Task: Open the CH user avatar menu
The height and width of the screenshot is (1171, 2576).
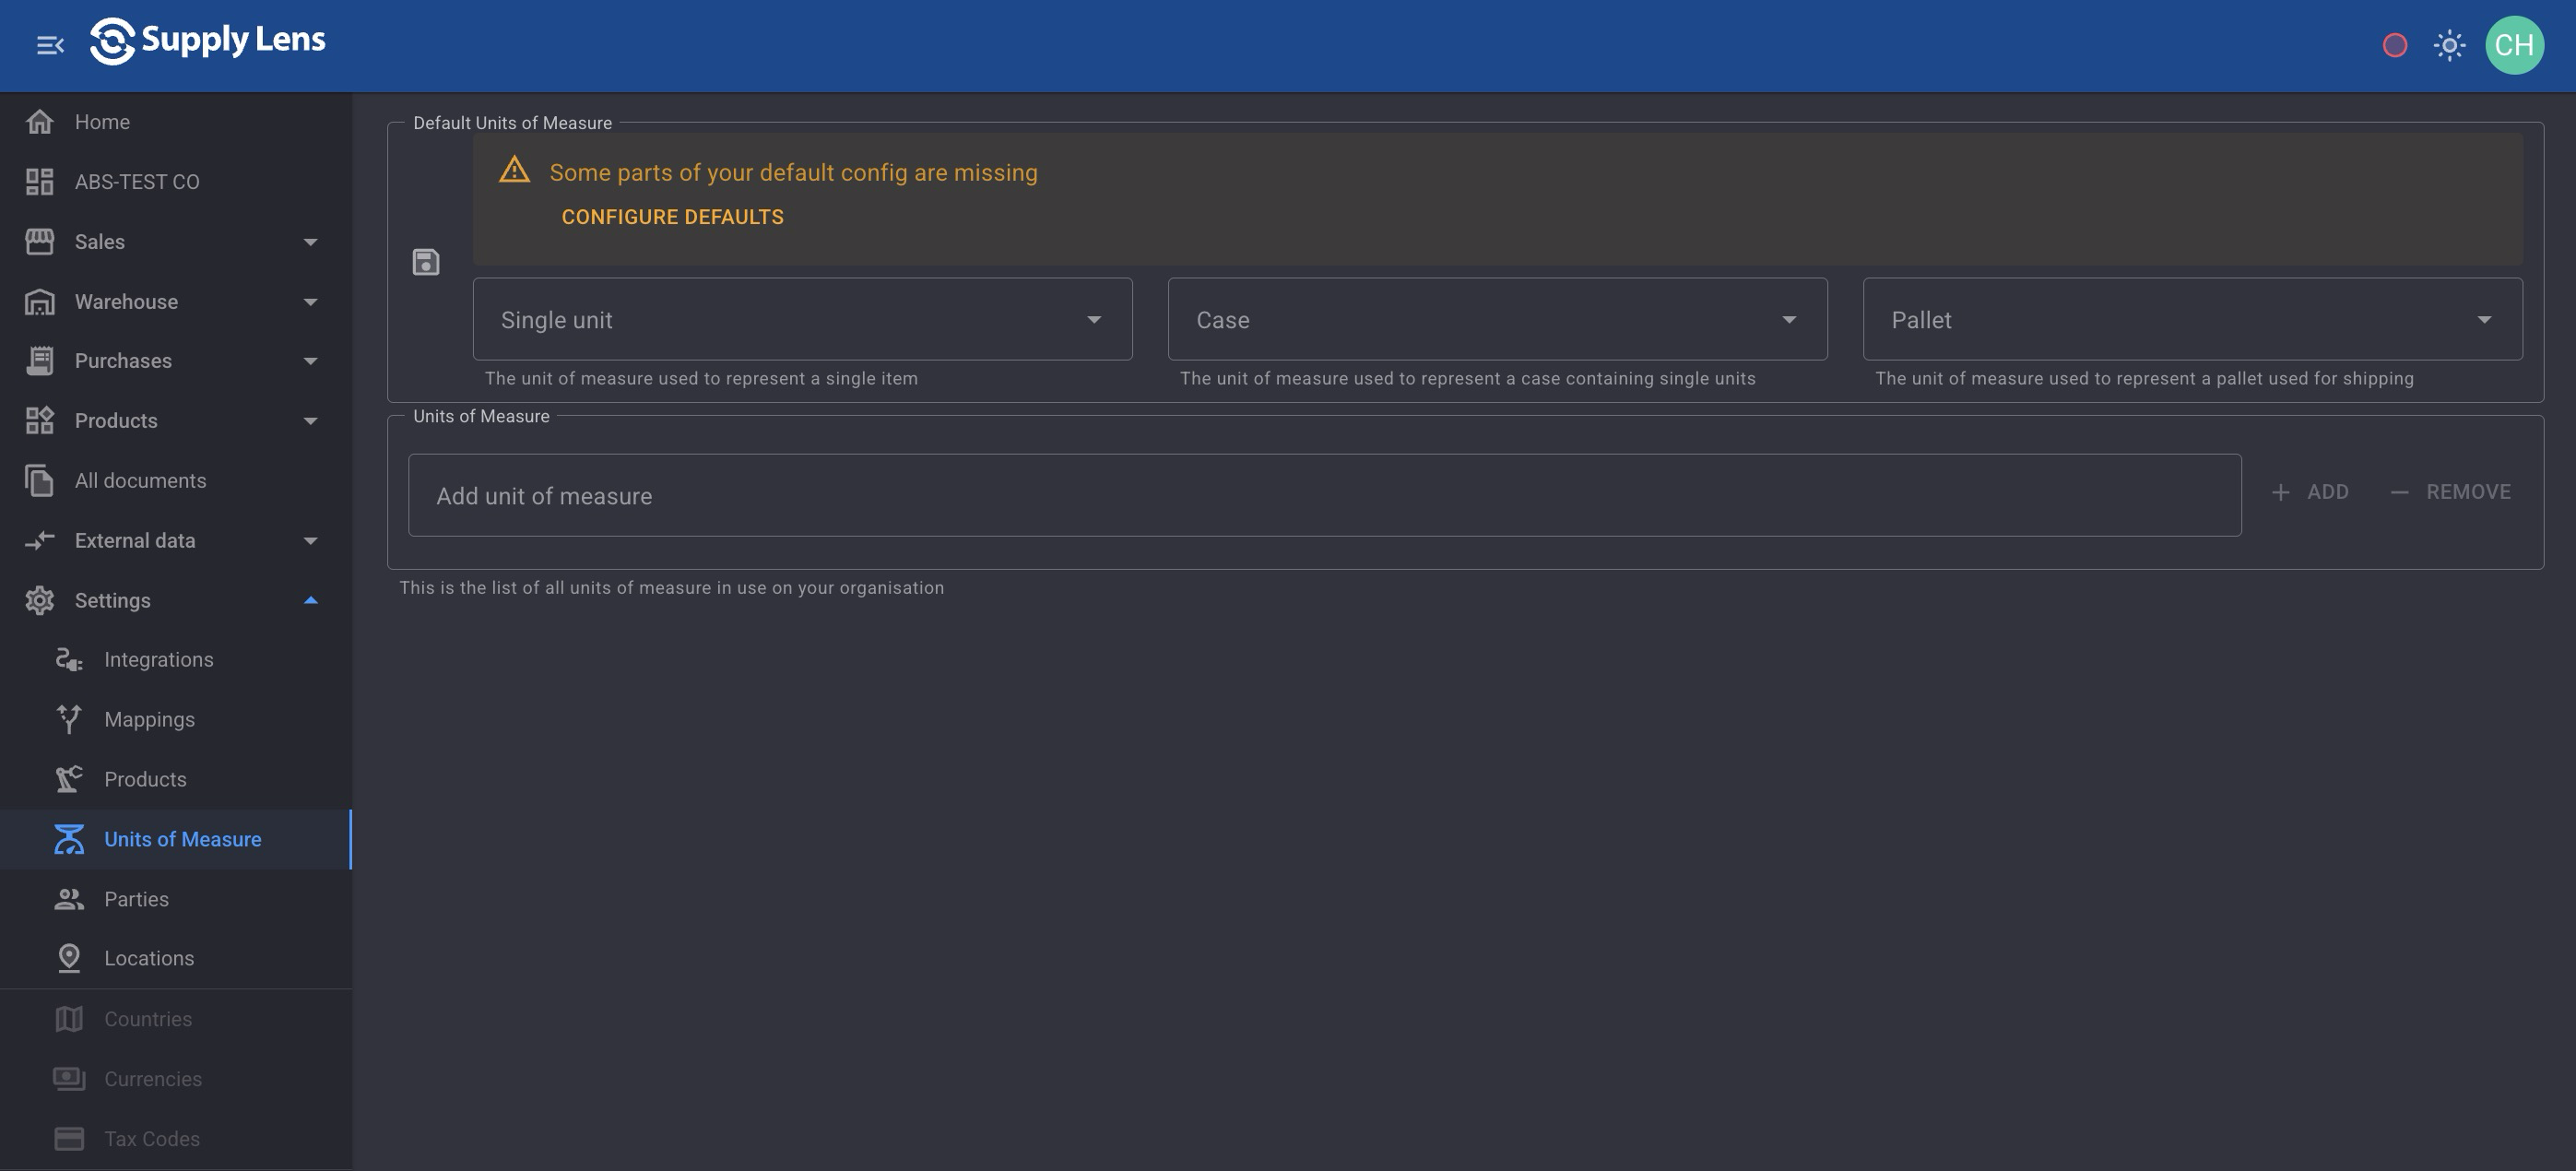Action: tap(2514, 45)
